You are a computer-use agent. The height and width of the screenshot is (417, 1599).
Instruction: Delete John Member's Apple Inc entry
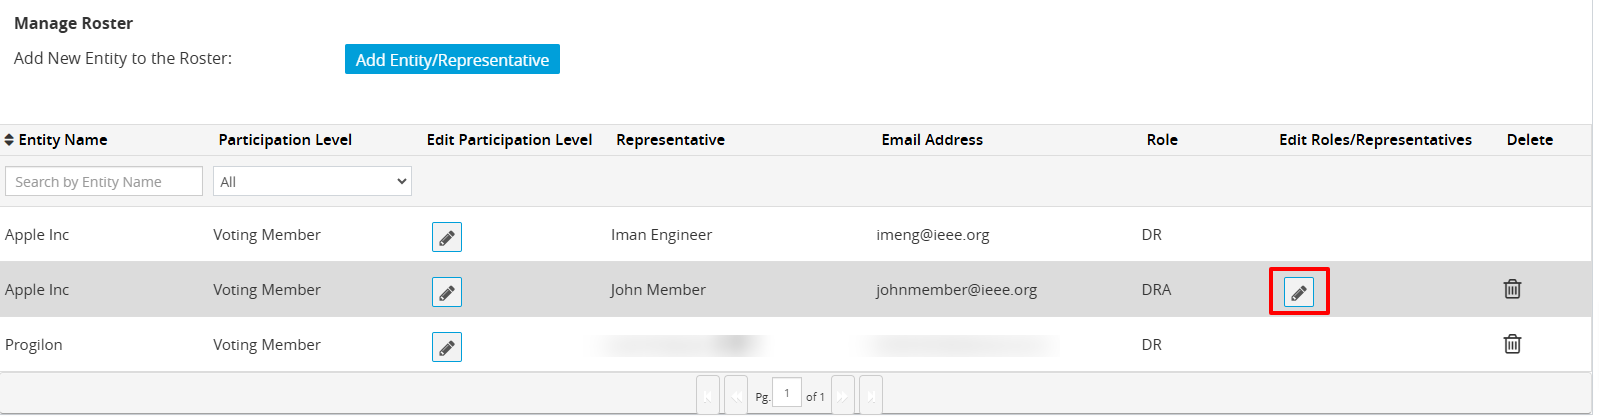click(x=1512, y=289)
